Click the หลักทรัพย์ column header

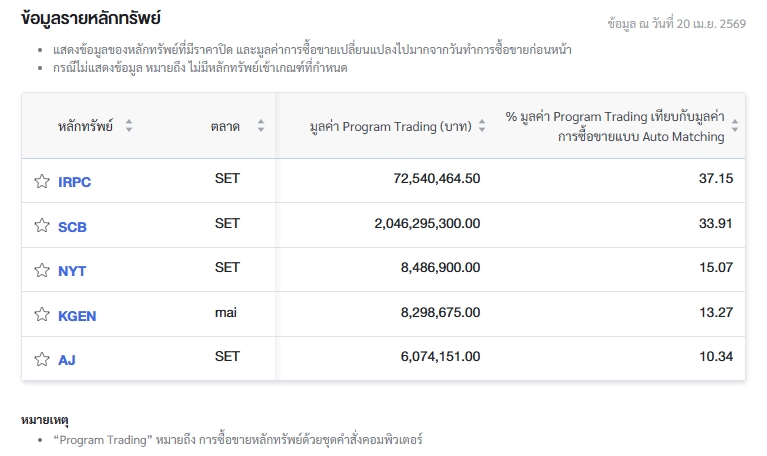pos(85,126)
